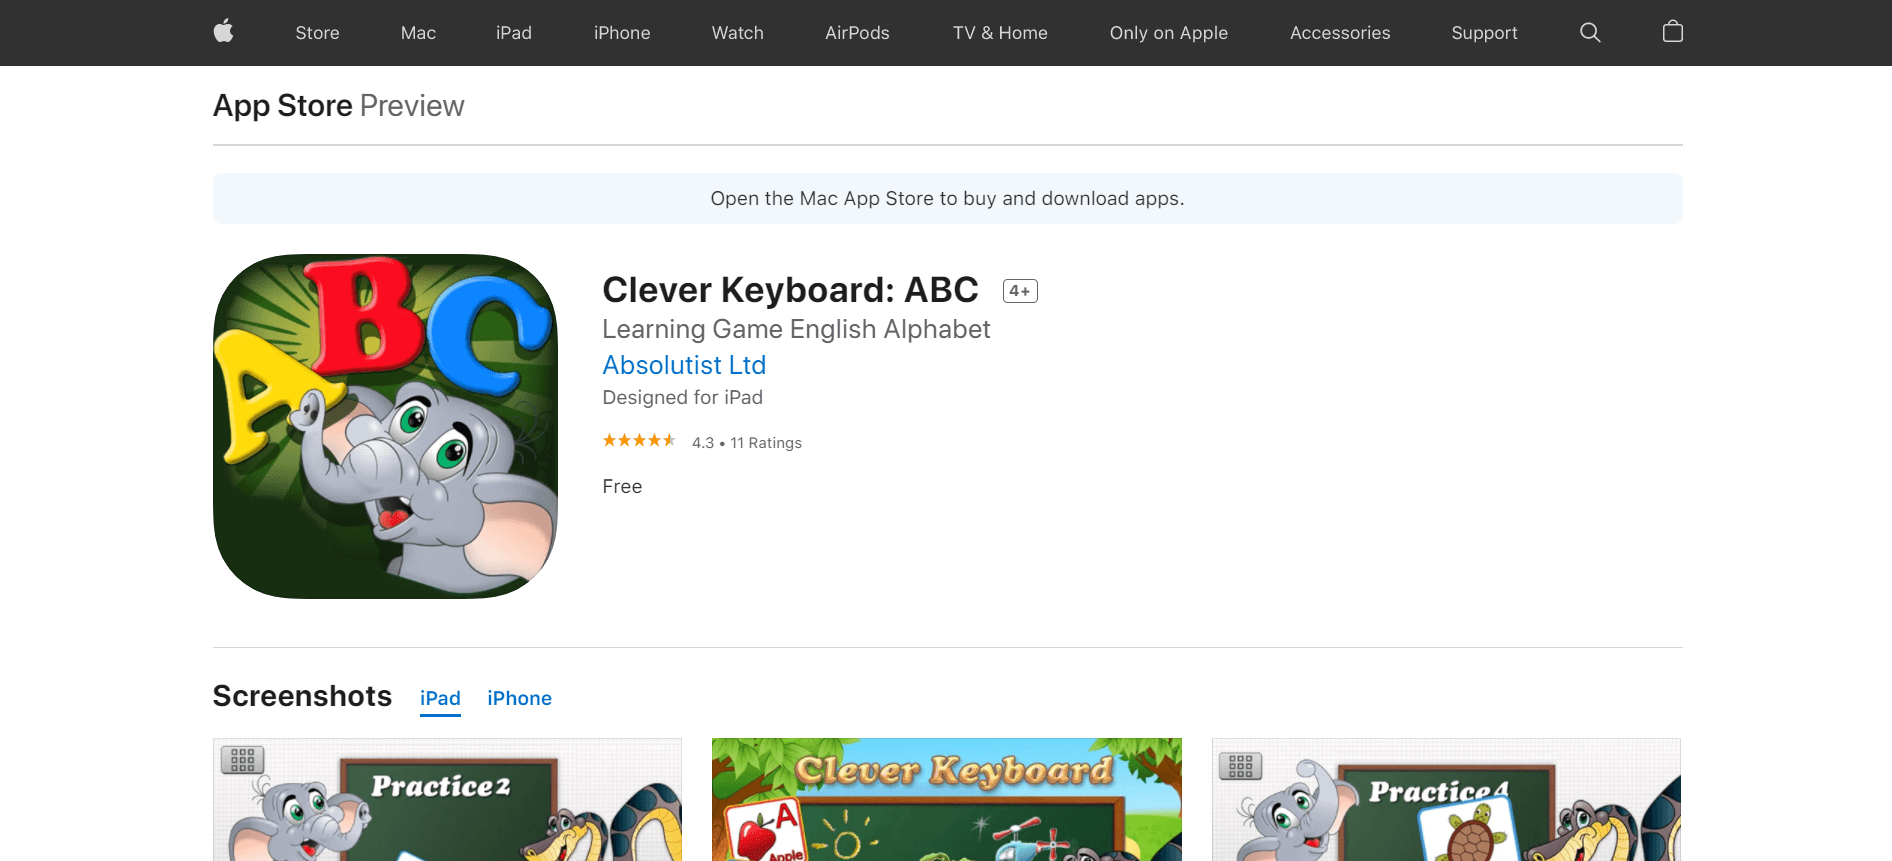Open the AirPods menu item
The image size is (1892, 861).
click(857, 32)
